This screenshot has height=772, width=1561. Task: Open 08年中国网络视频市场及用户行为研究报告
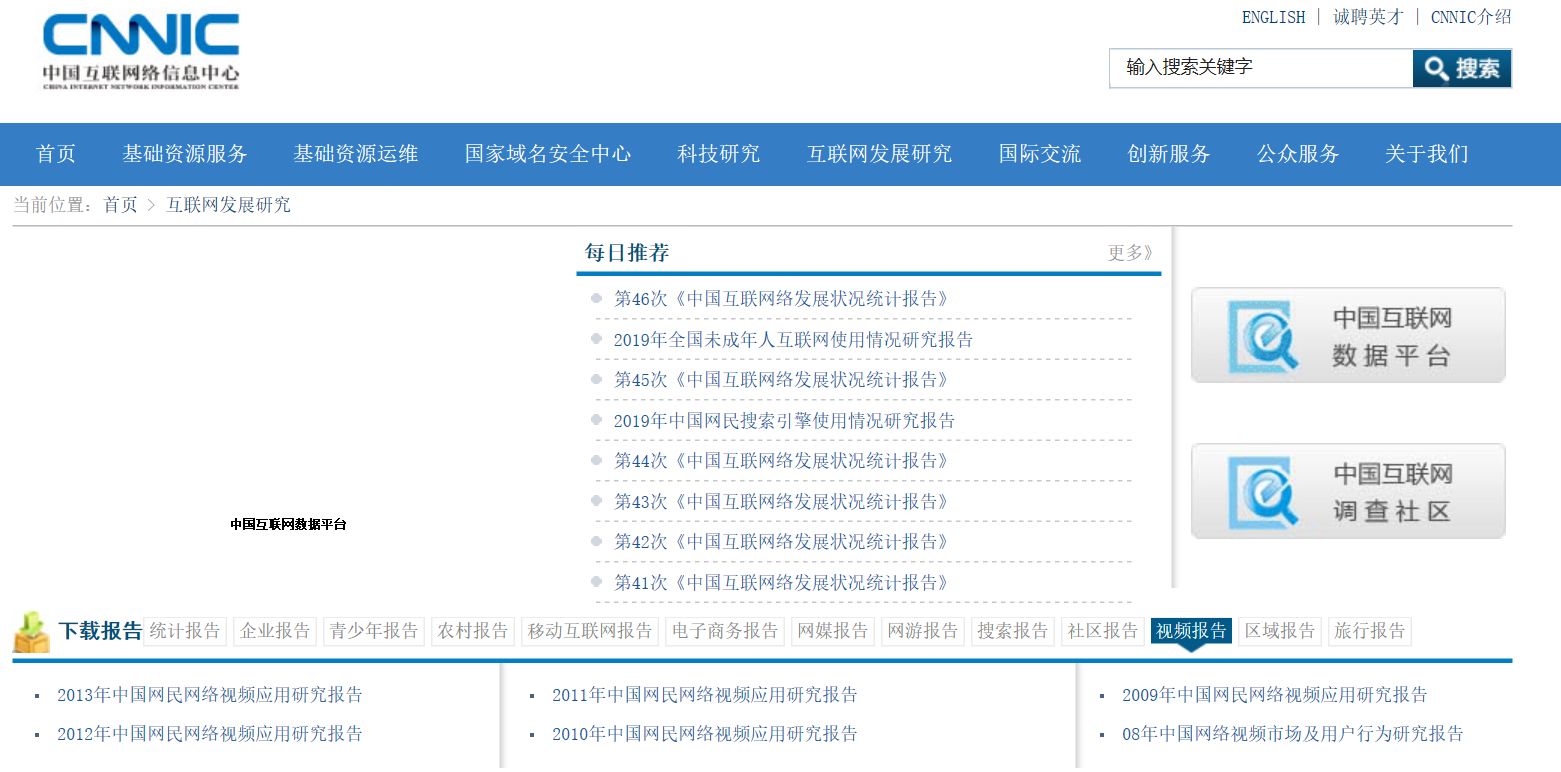1293,734
